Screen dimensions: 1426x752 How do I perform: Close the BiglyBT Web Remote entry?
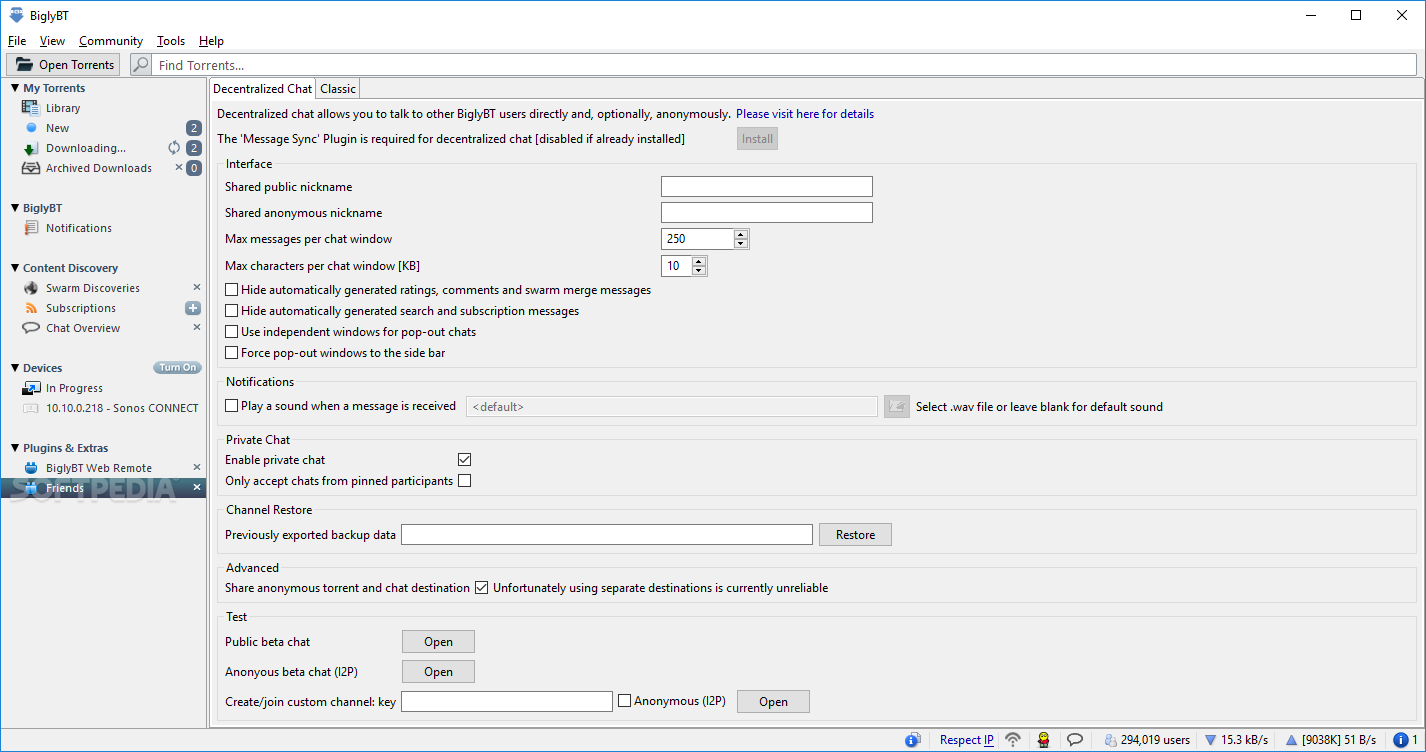click(x=197, y=467)
